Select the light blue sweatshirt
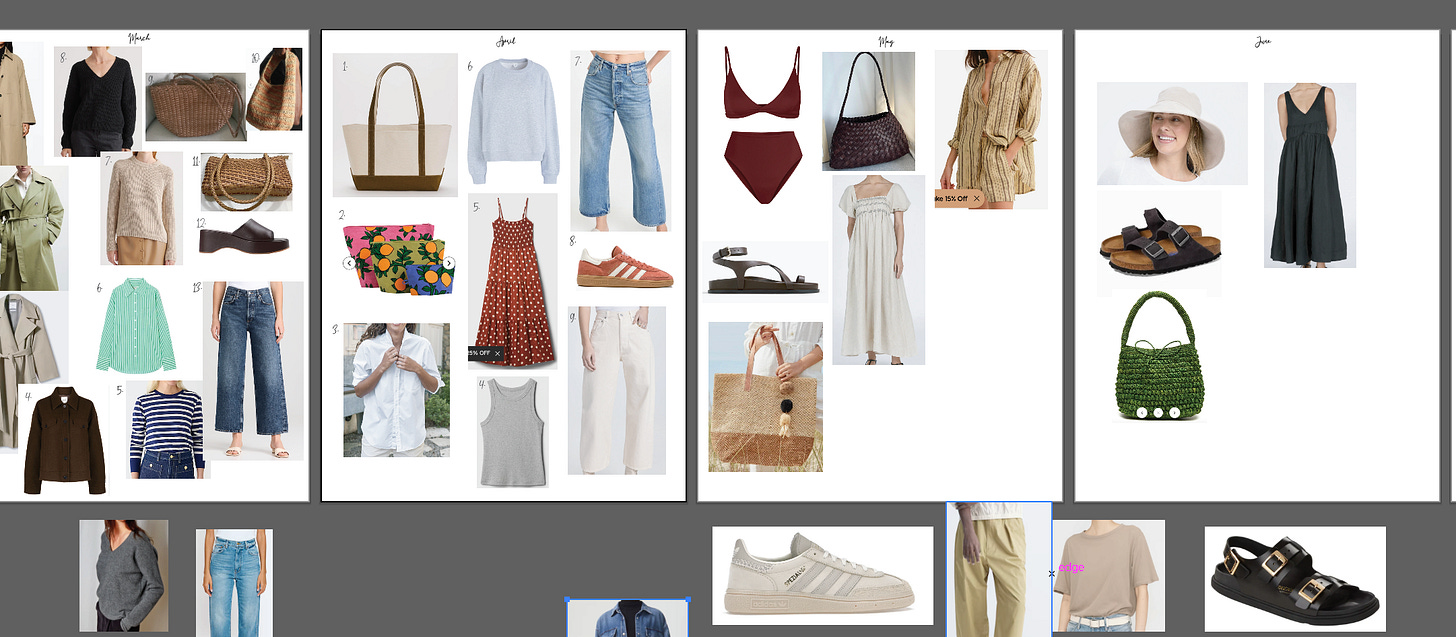Image resolution: width=1456 pixels, height=637 pixels. point(513,120)
